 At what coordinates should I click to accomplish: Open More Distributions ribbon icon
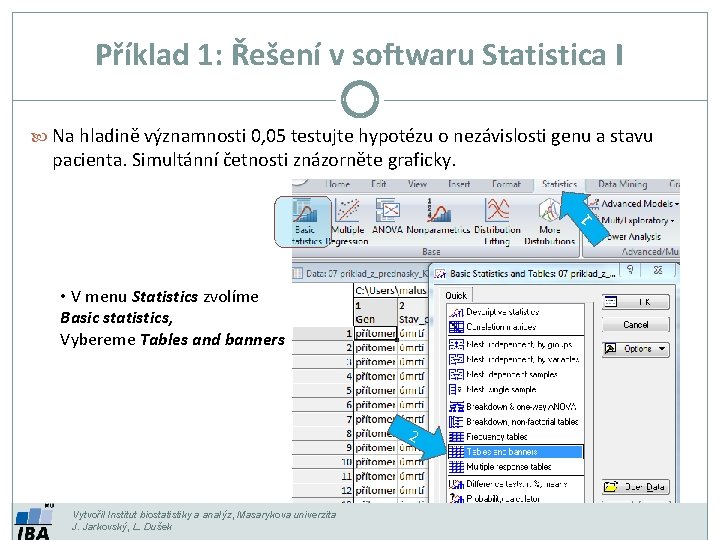pos(550,222)
